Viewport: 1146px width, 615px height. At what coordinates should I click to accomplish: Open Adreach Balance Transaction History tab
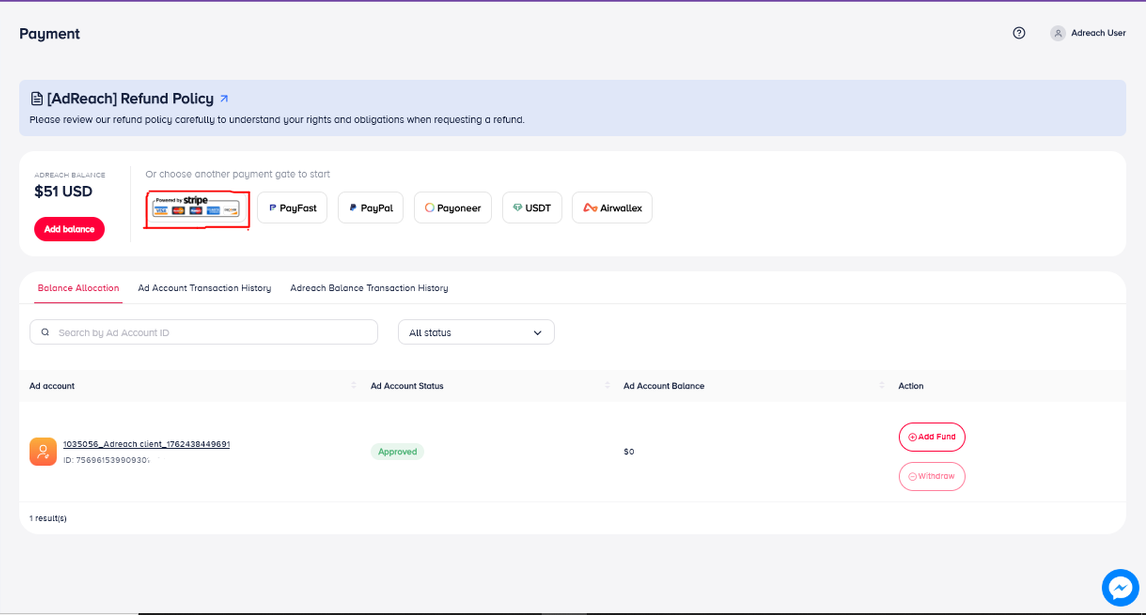[369, 288]
